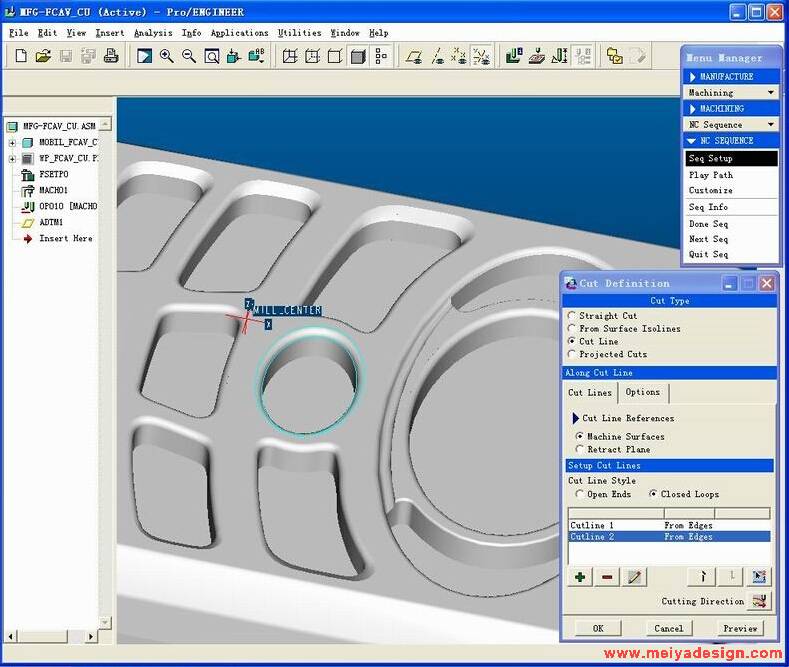Image resolution: width=789 pixels, height=667 pixels.
Task: Click the zoom out magnifier toolbar icon
Action: tap(189, 56)
